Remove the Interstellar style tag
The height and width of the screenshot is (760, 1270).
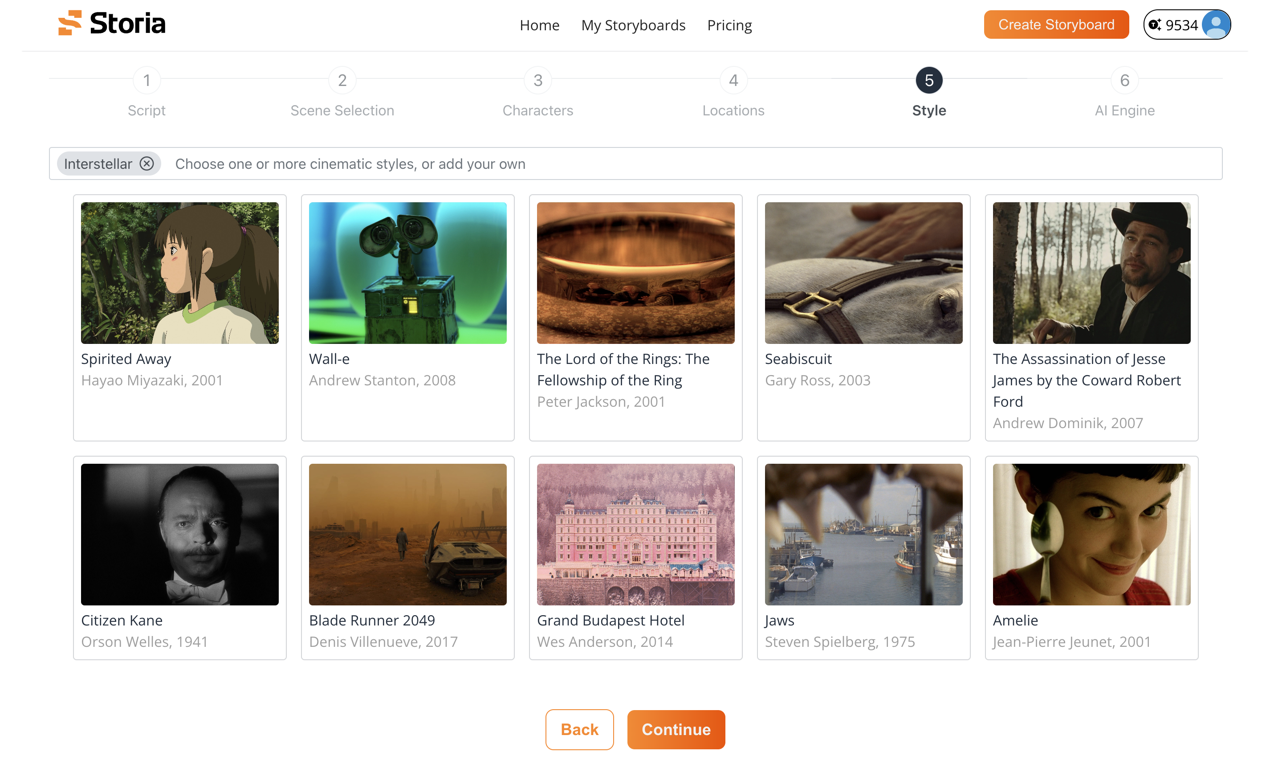(x=147, y=164)
